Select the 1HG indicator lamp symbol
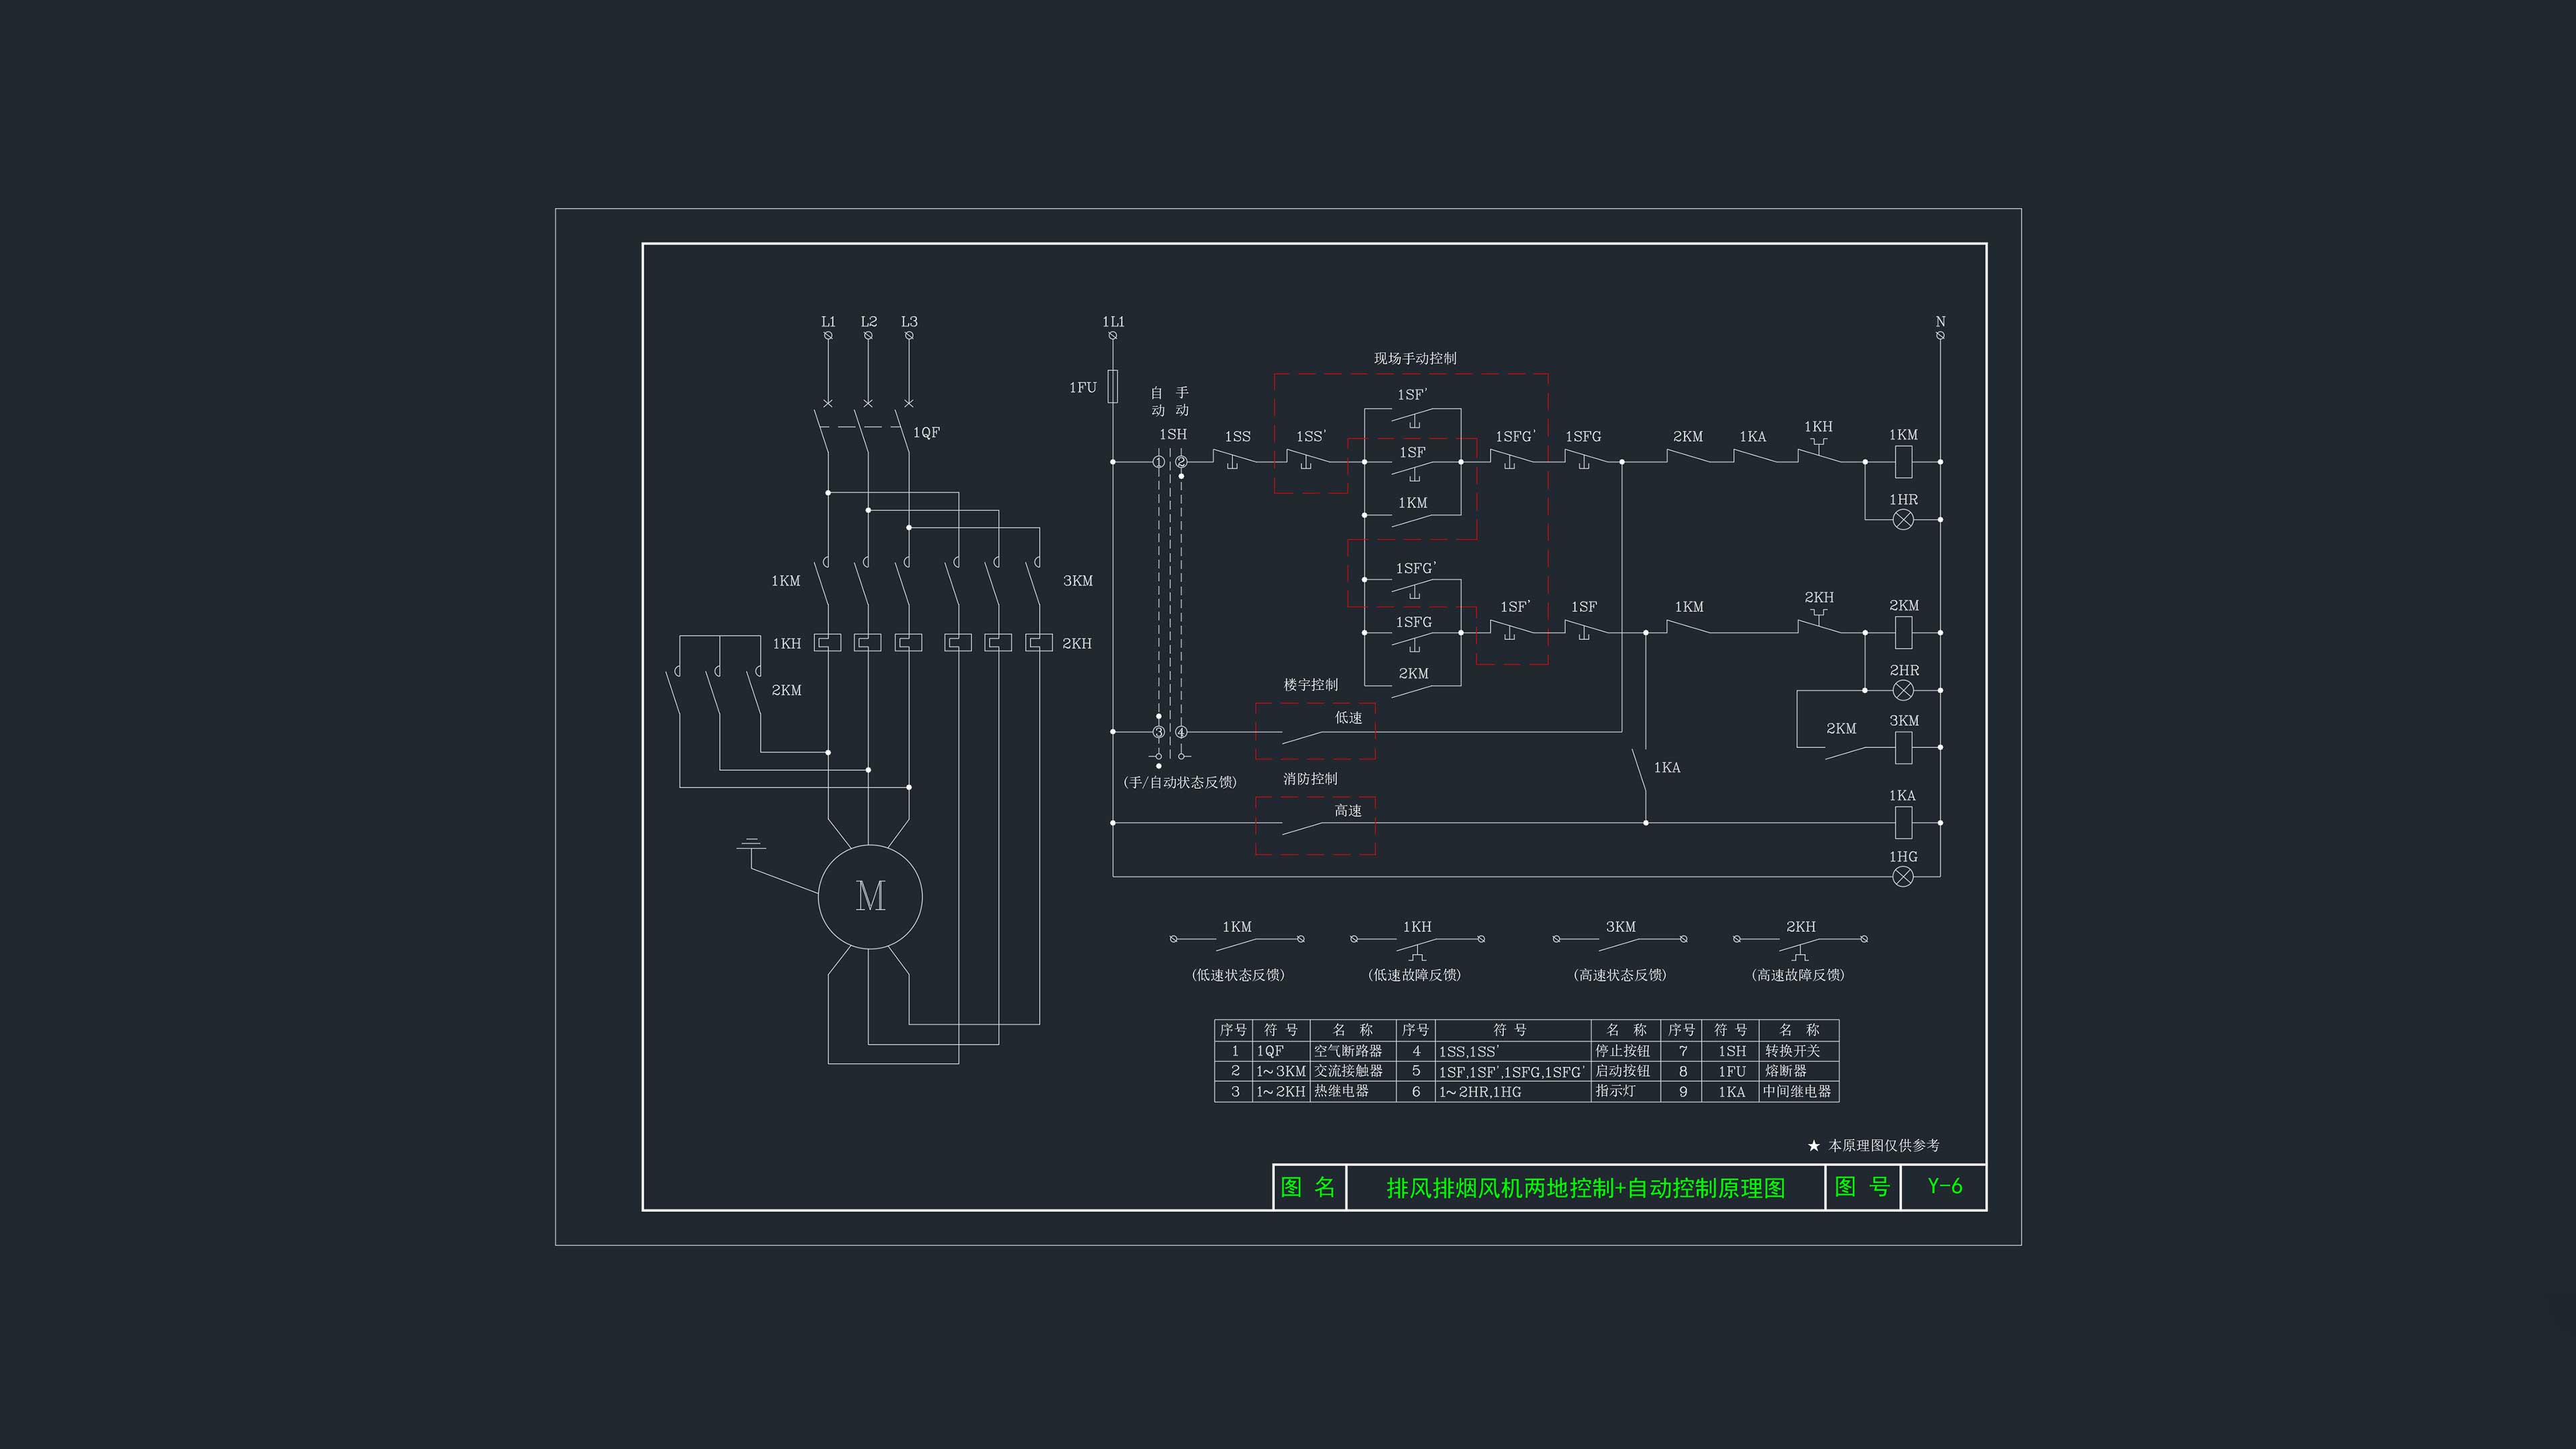 pyautogui.click(x=1903, y=876)
